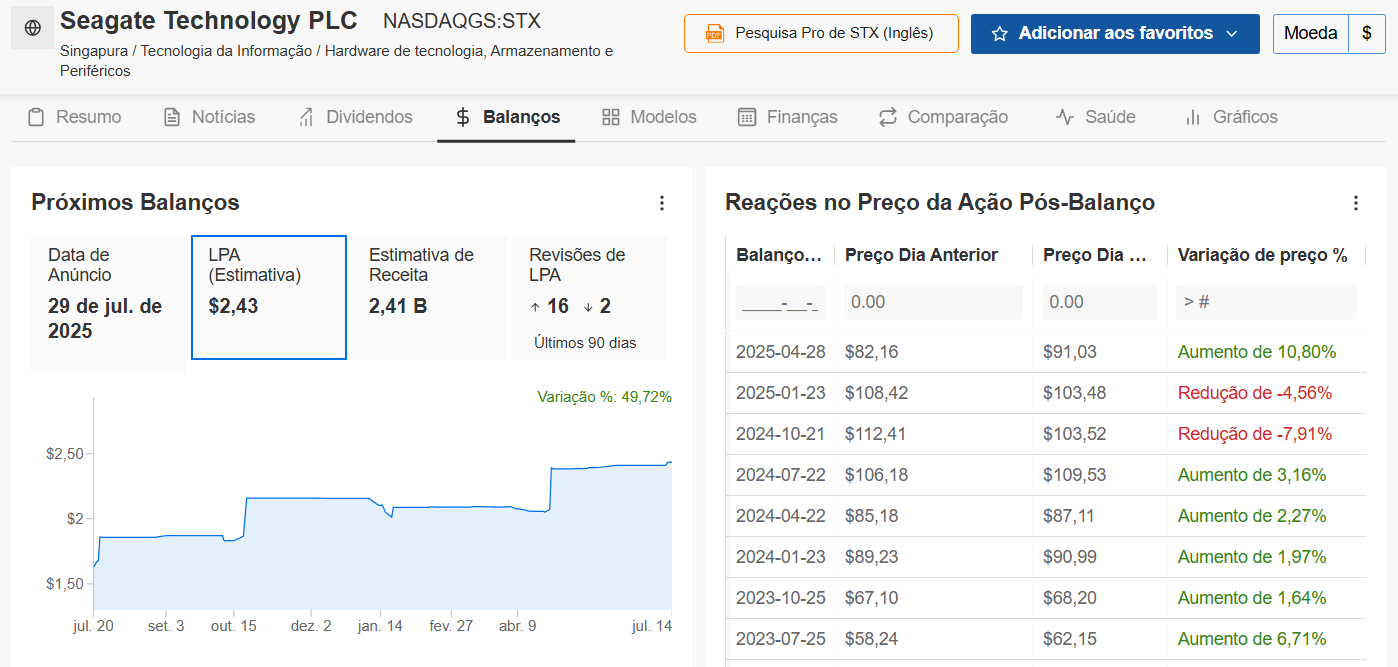Click the Moeda currency button
Screen dimensions: 1398x667
1310,34
